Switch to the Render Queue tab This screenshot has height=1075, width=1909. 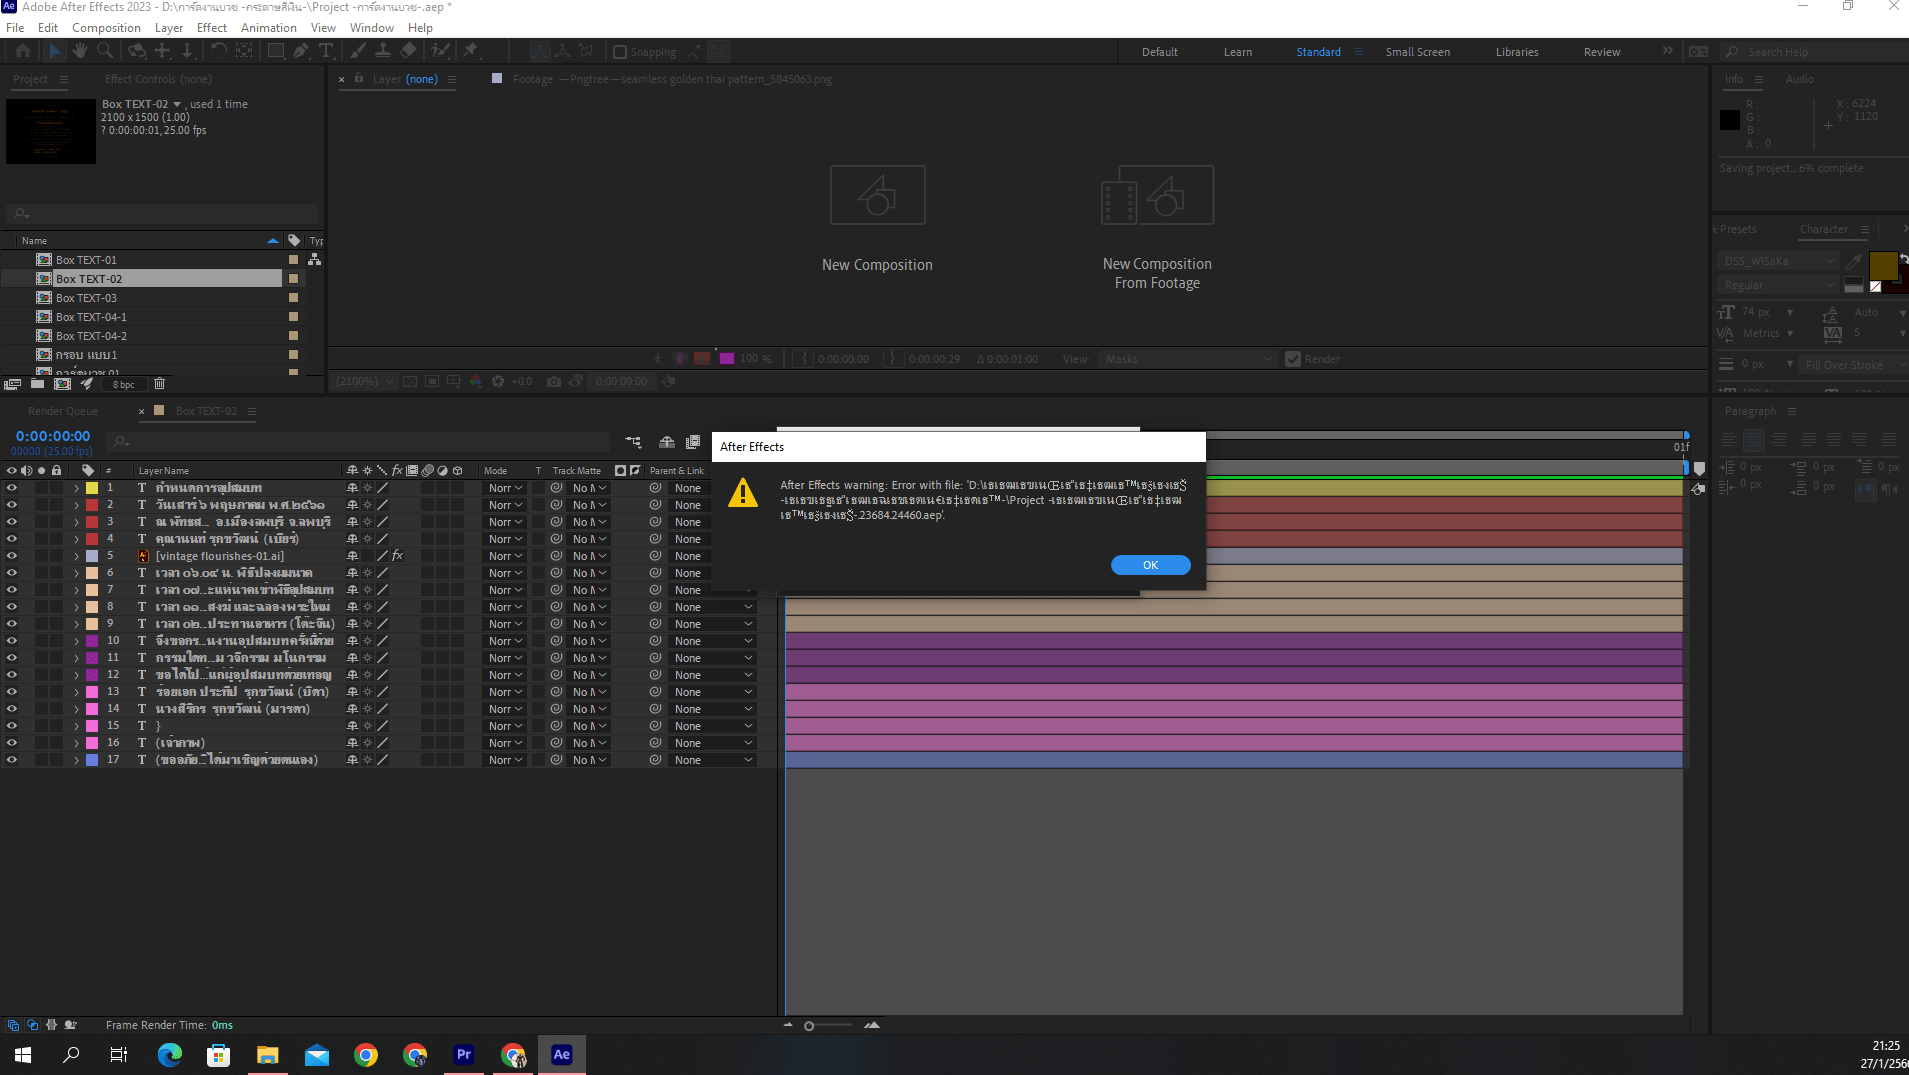point(63,410)
